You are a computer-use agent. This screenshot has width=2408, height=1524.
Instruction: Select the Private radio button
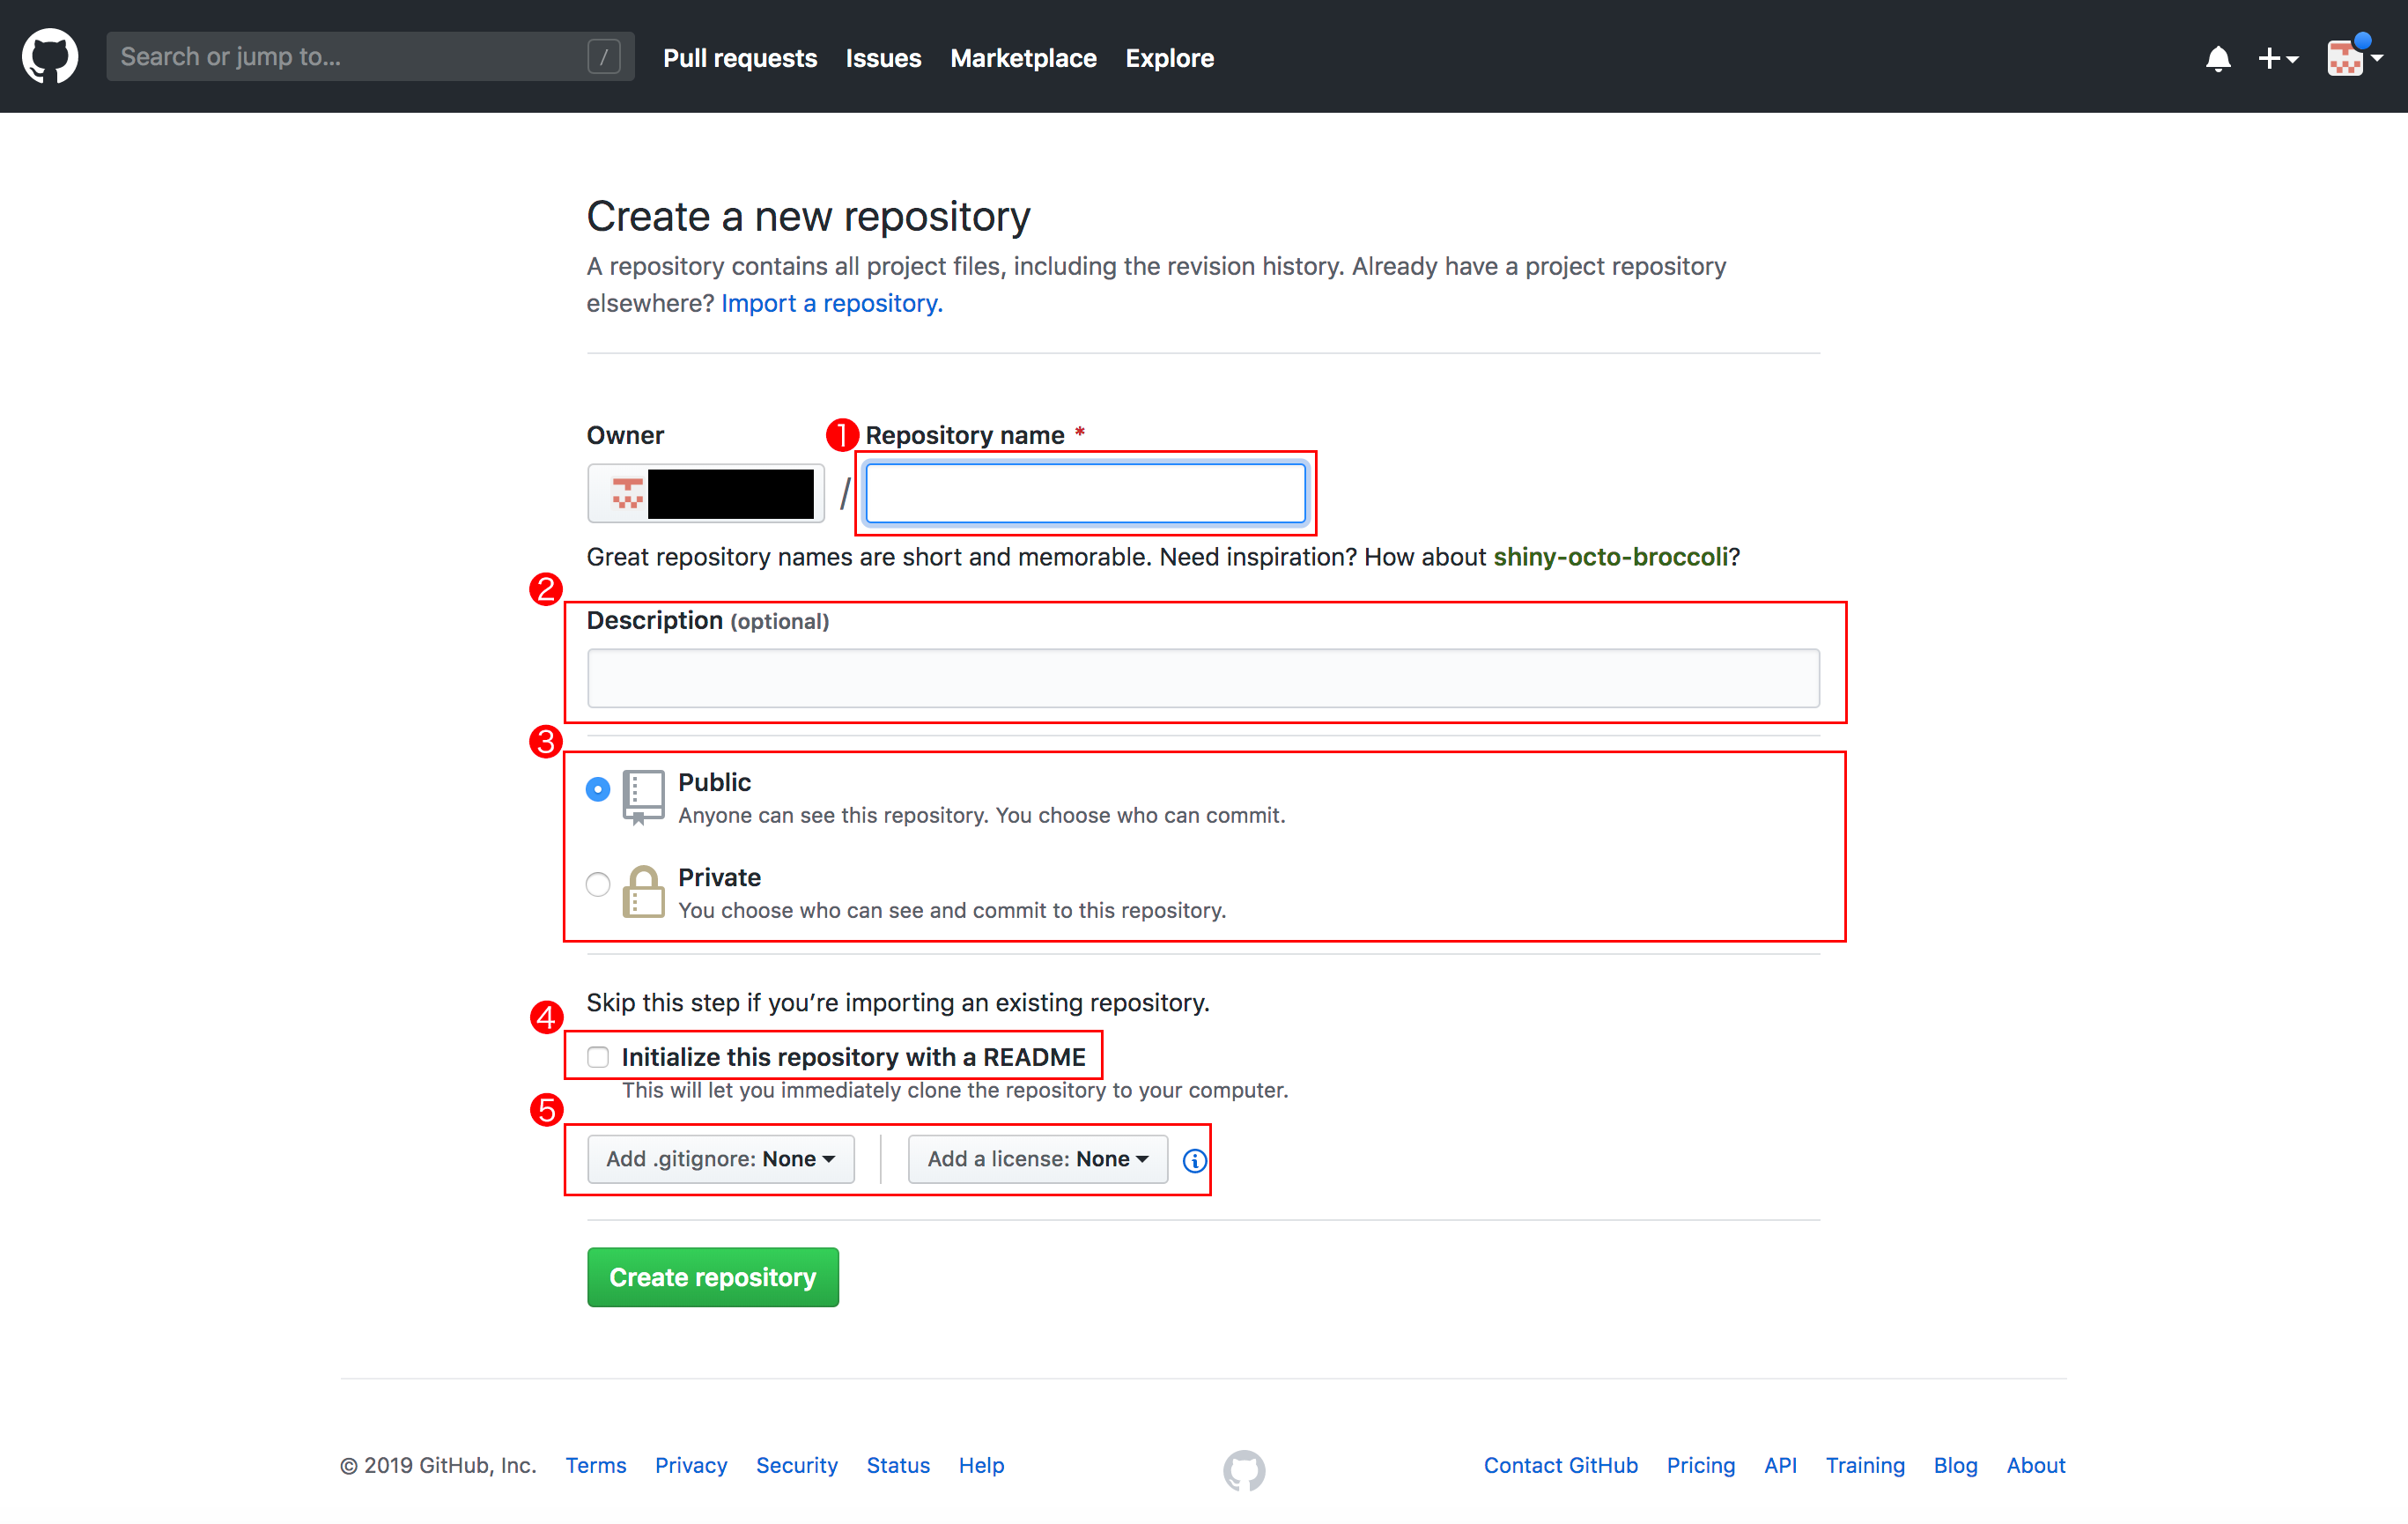coord(598,884)
